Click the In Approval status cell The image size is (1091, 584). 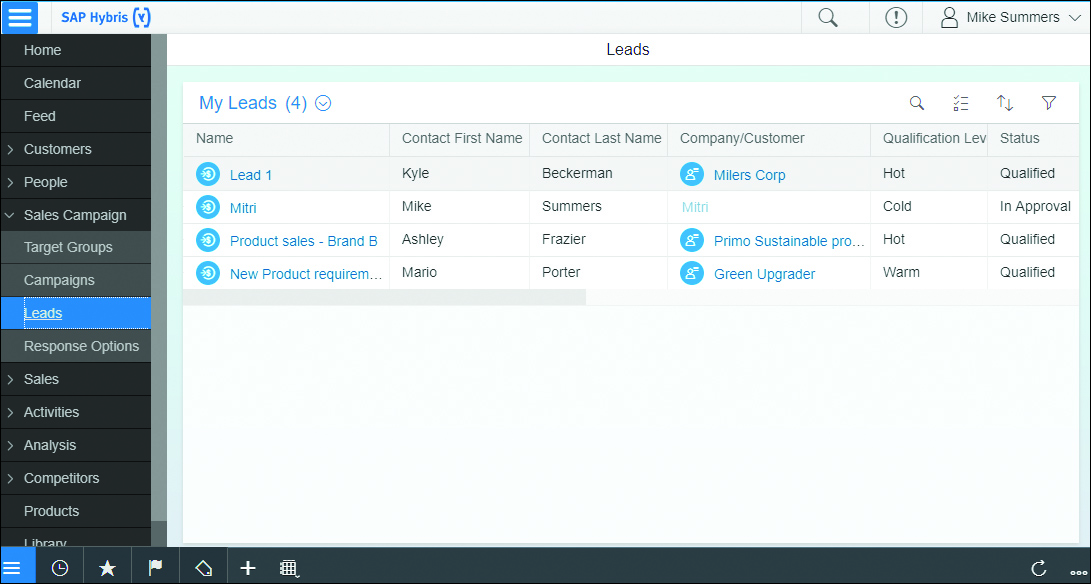pyautogui.click(x=1035, y=207)
